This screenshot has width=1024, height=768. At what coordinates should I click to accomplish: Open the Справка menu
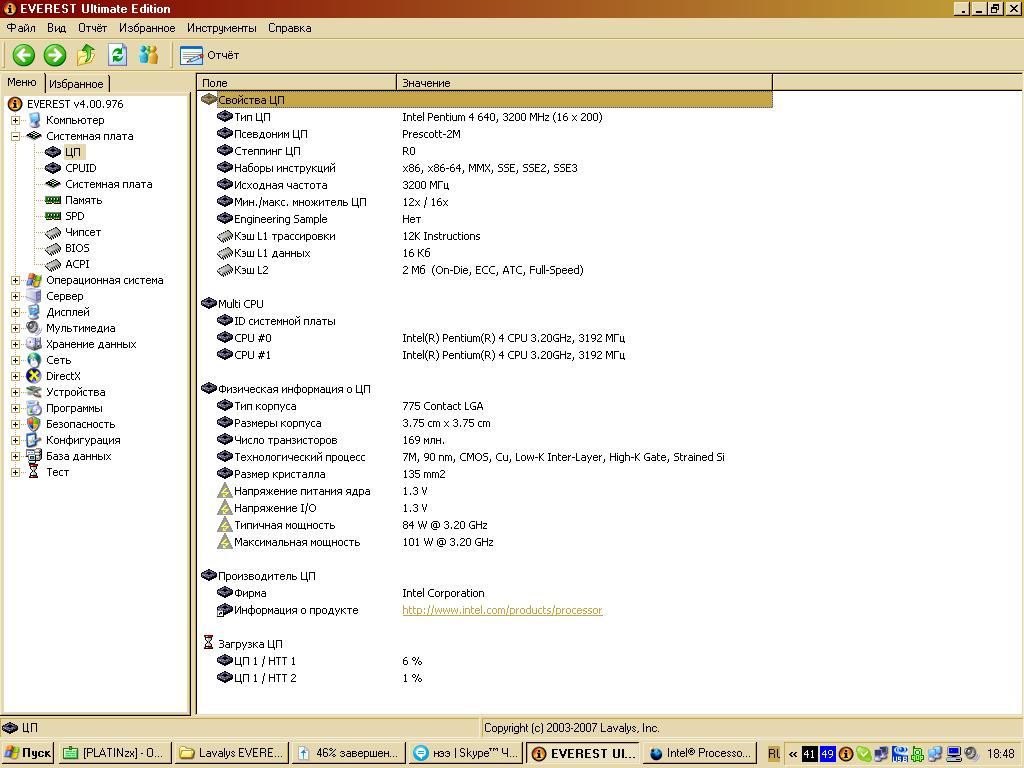pos(289,28)
